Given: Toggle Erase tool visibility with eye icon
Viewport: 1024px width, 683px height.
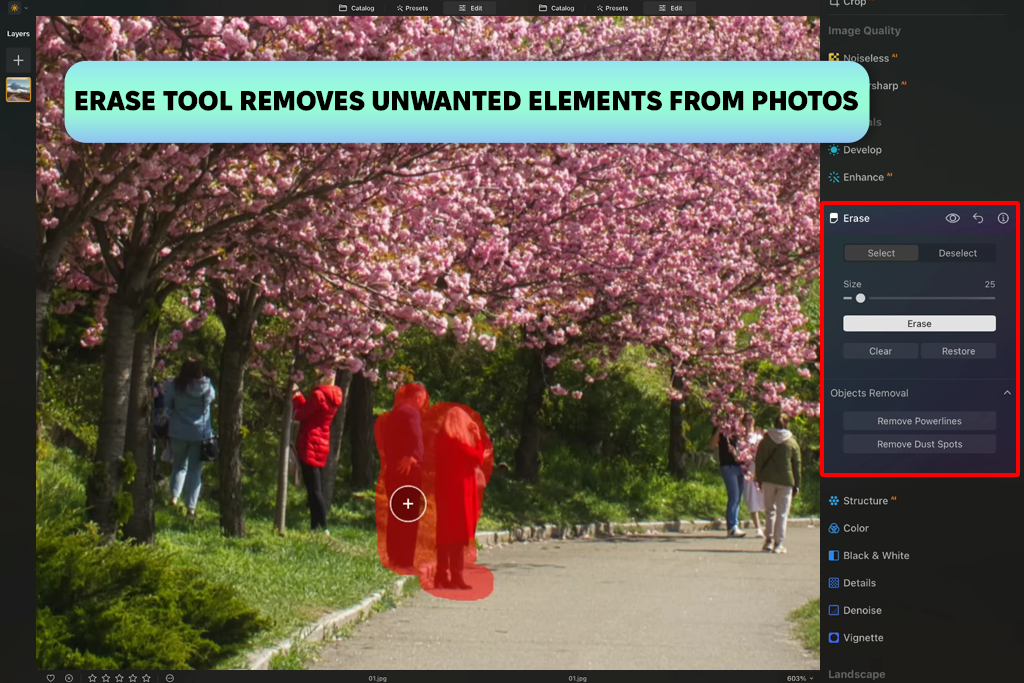Looking at the screenshot, I should [x=953, y=218].
